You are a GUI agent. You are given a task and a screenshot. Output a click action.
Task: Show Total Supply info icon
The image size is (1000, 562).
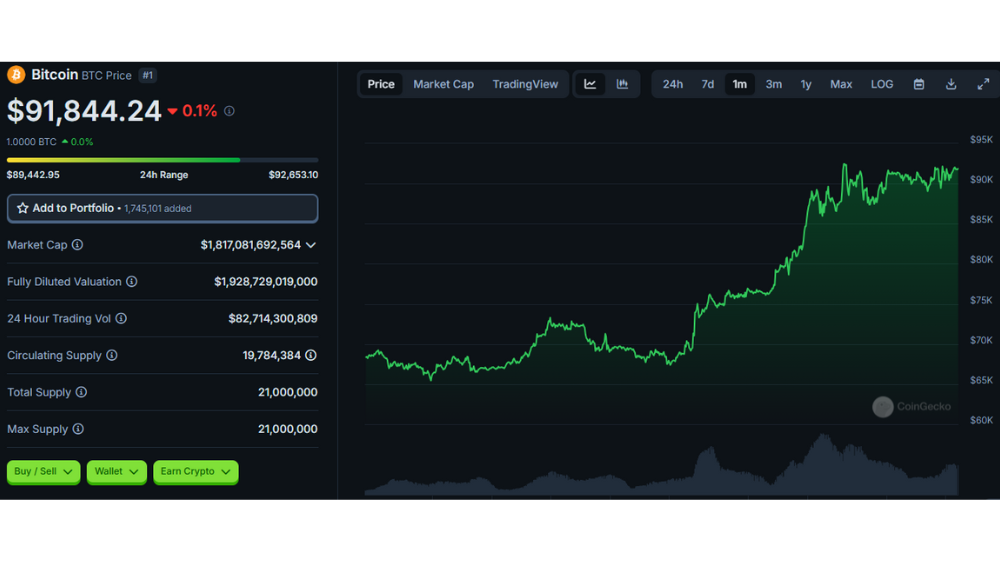[81, 392]
